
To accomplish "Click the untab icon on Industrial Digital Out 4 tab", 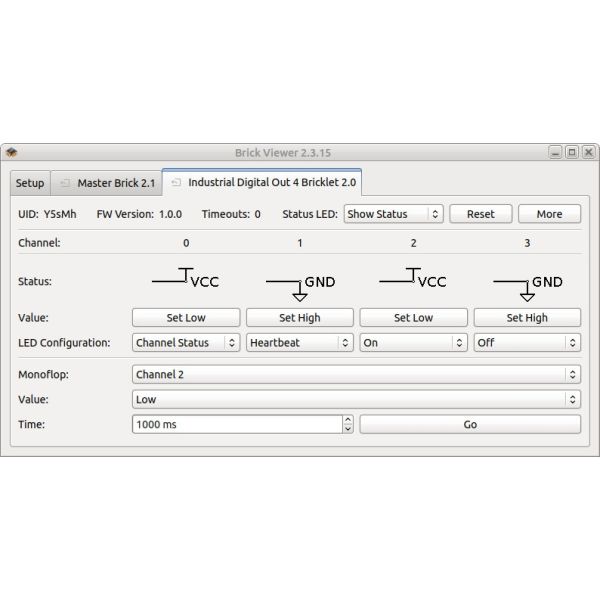I will (176, 182).
